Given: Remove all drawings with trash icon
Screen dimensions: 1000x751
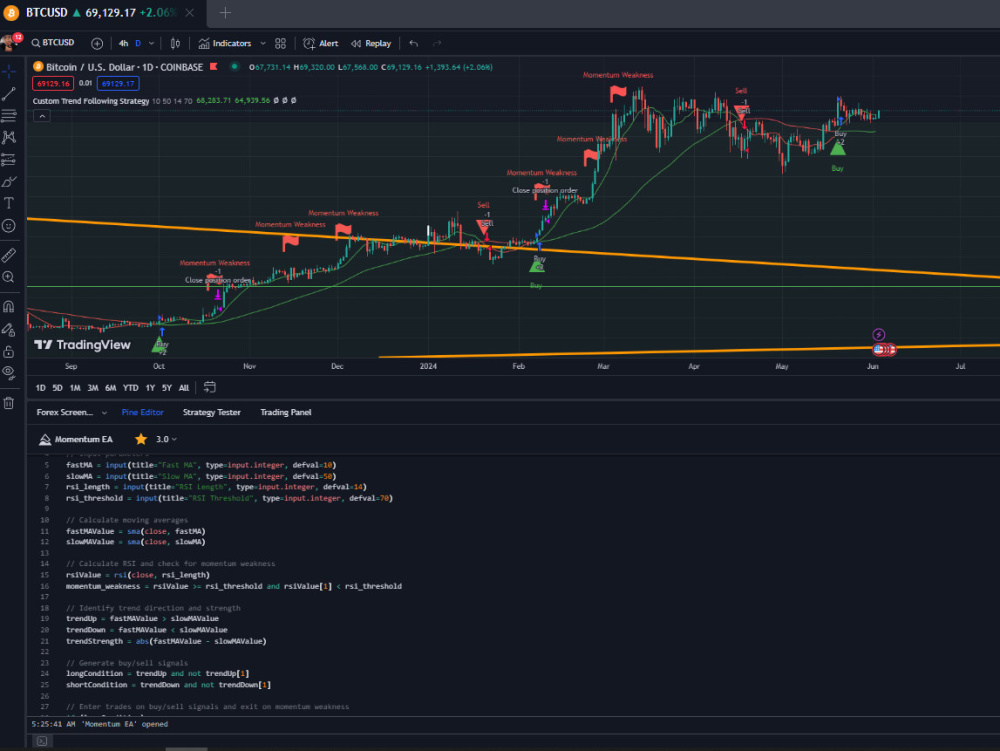Looking at the screenshot, I should [x=8, y=403].
